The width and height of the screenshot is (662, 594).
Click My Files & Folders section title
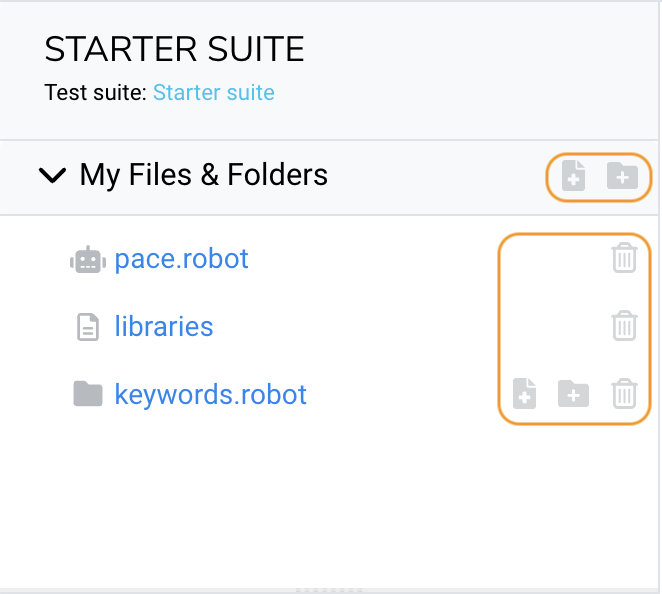203,175
